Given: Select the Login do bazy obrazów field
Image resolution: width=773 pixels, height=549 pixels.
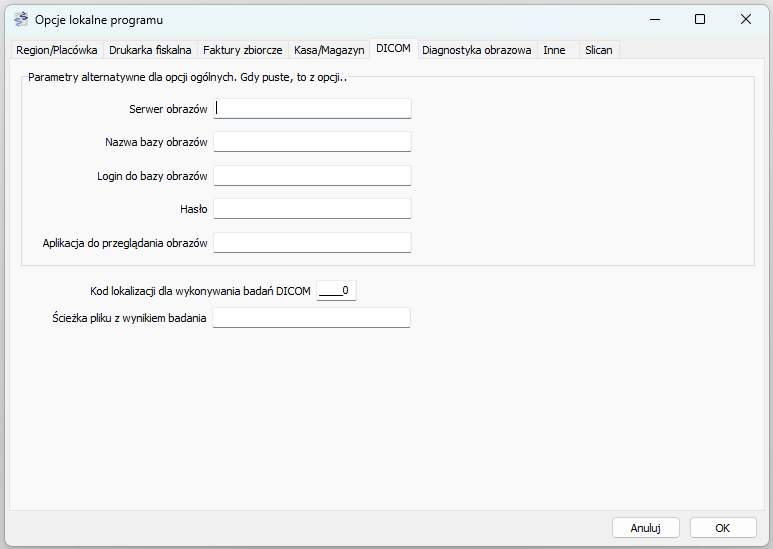Looking at the screenshot, I should [312, 176].
